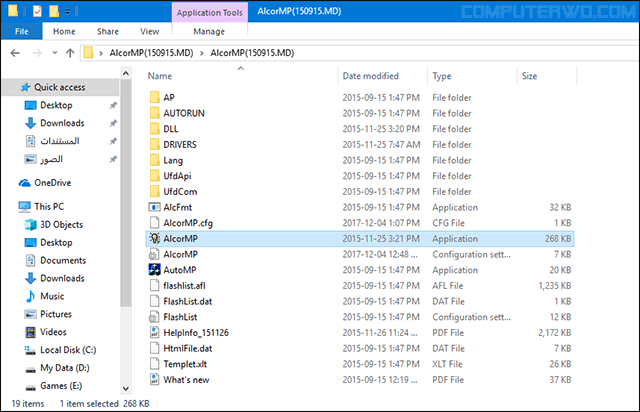This screenshot has height=412, width=640.
Task: Open pinned Desktop under Quick access
Action: pos(56,105)
